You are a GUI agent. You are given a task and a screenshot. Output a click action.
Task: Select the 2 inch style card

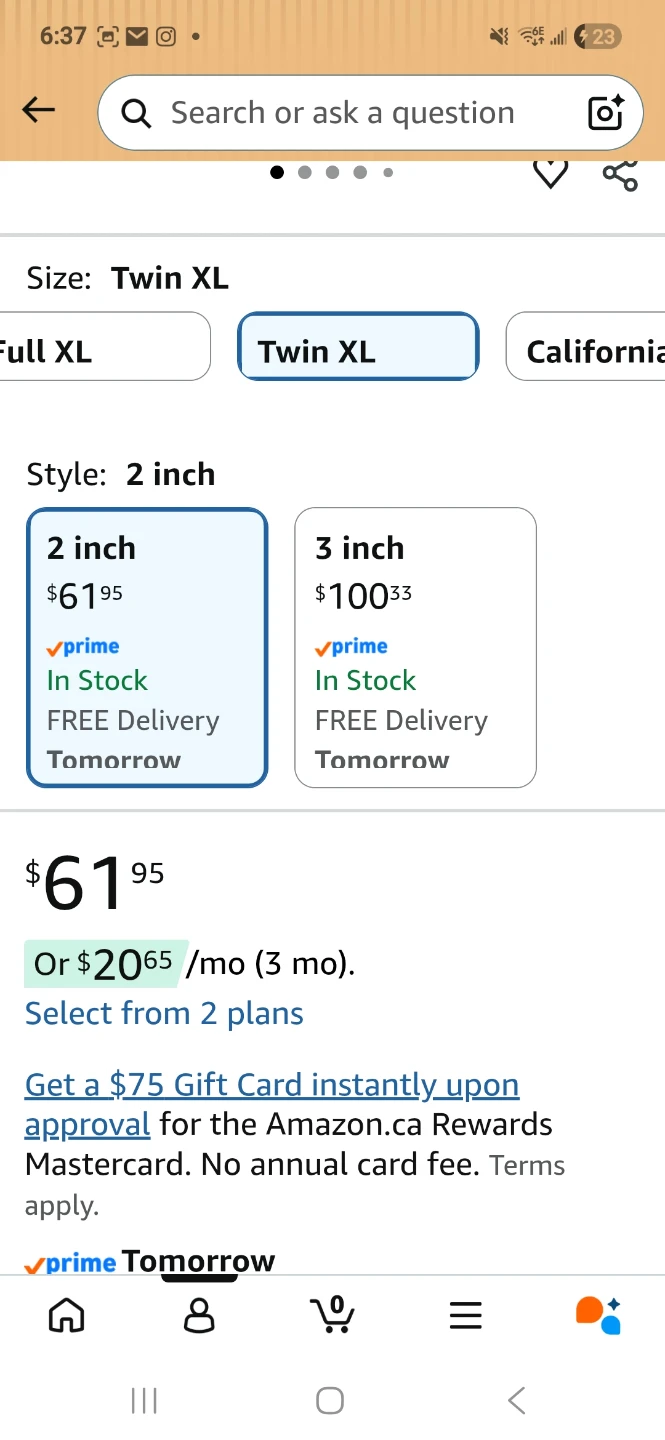pyautogui.click(x=147, y=648)
